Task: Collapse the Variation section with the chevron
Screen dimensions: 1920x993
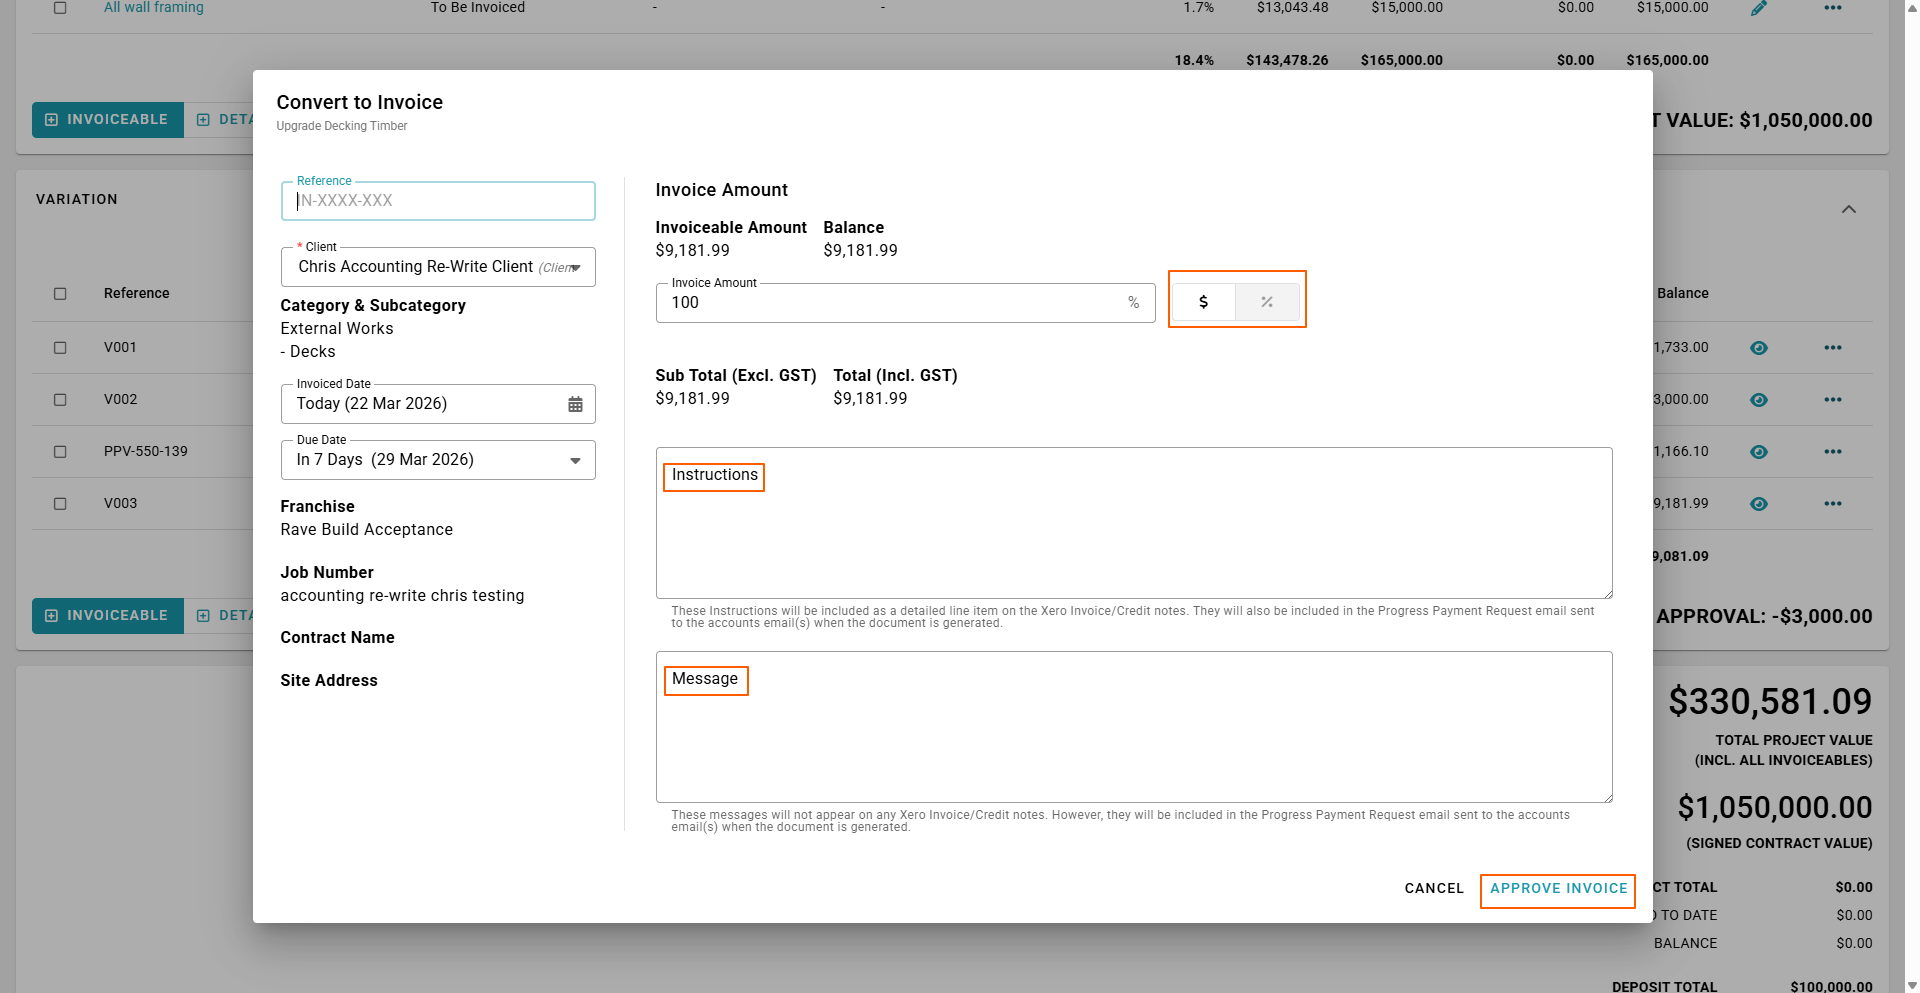Action: tap(1848, 209)
